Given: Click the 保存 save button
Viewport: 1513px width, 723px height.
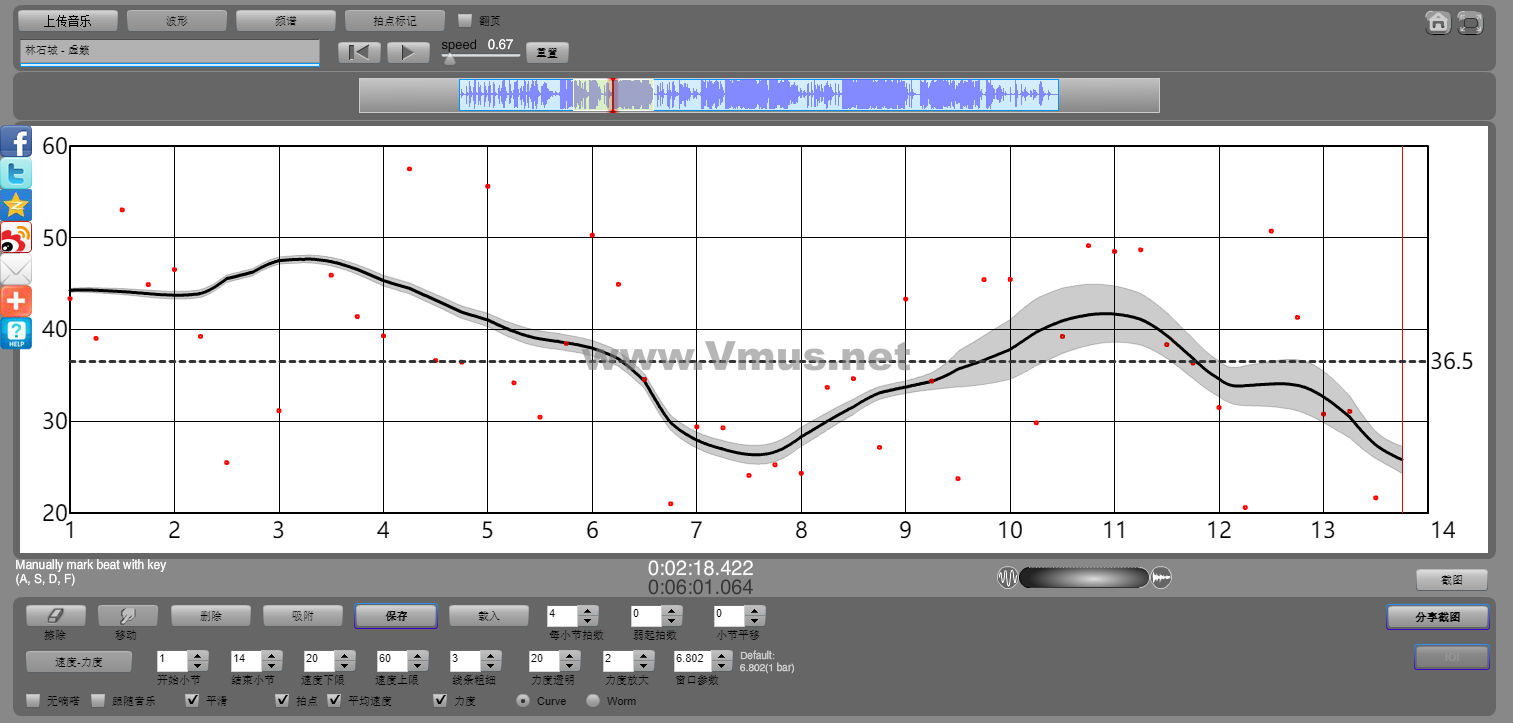Looking at the screenshot, I should point(396,616).
